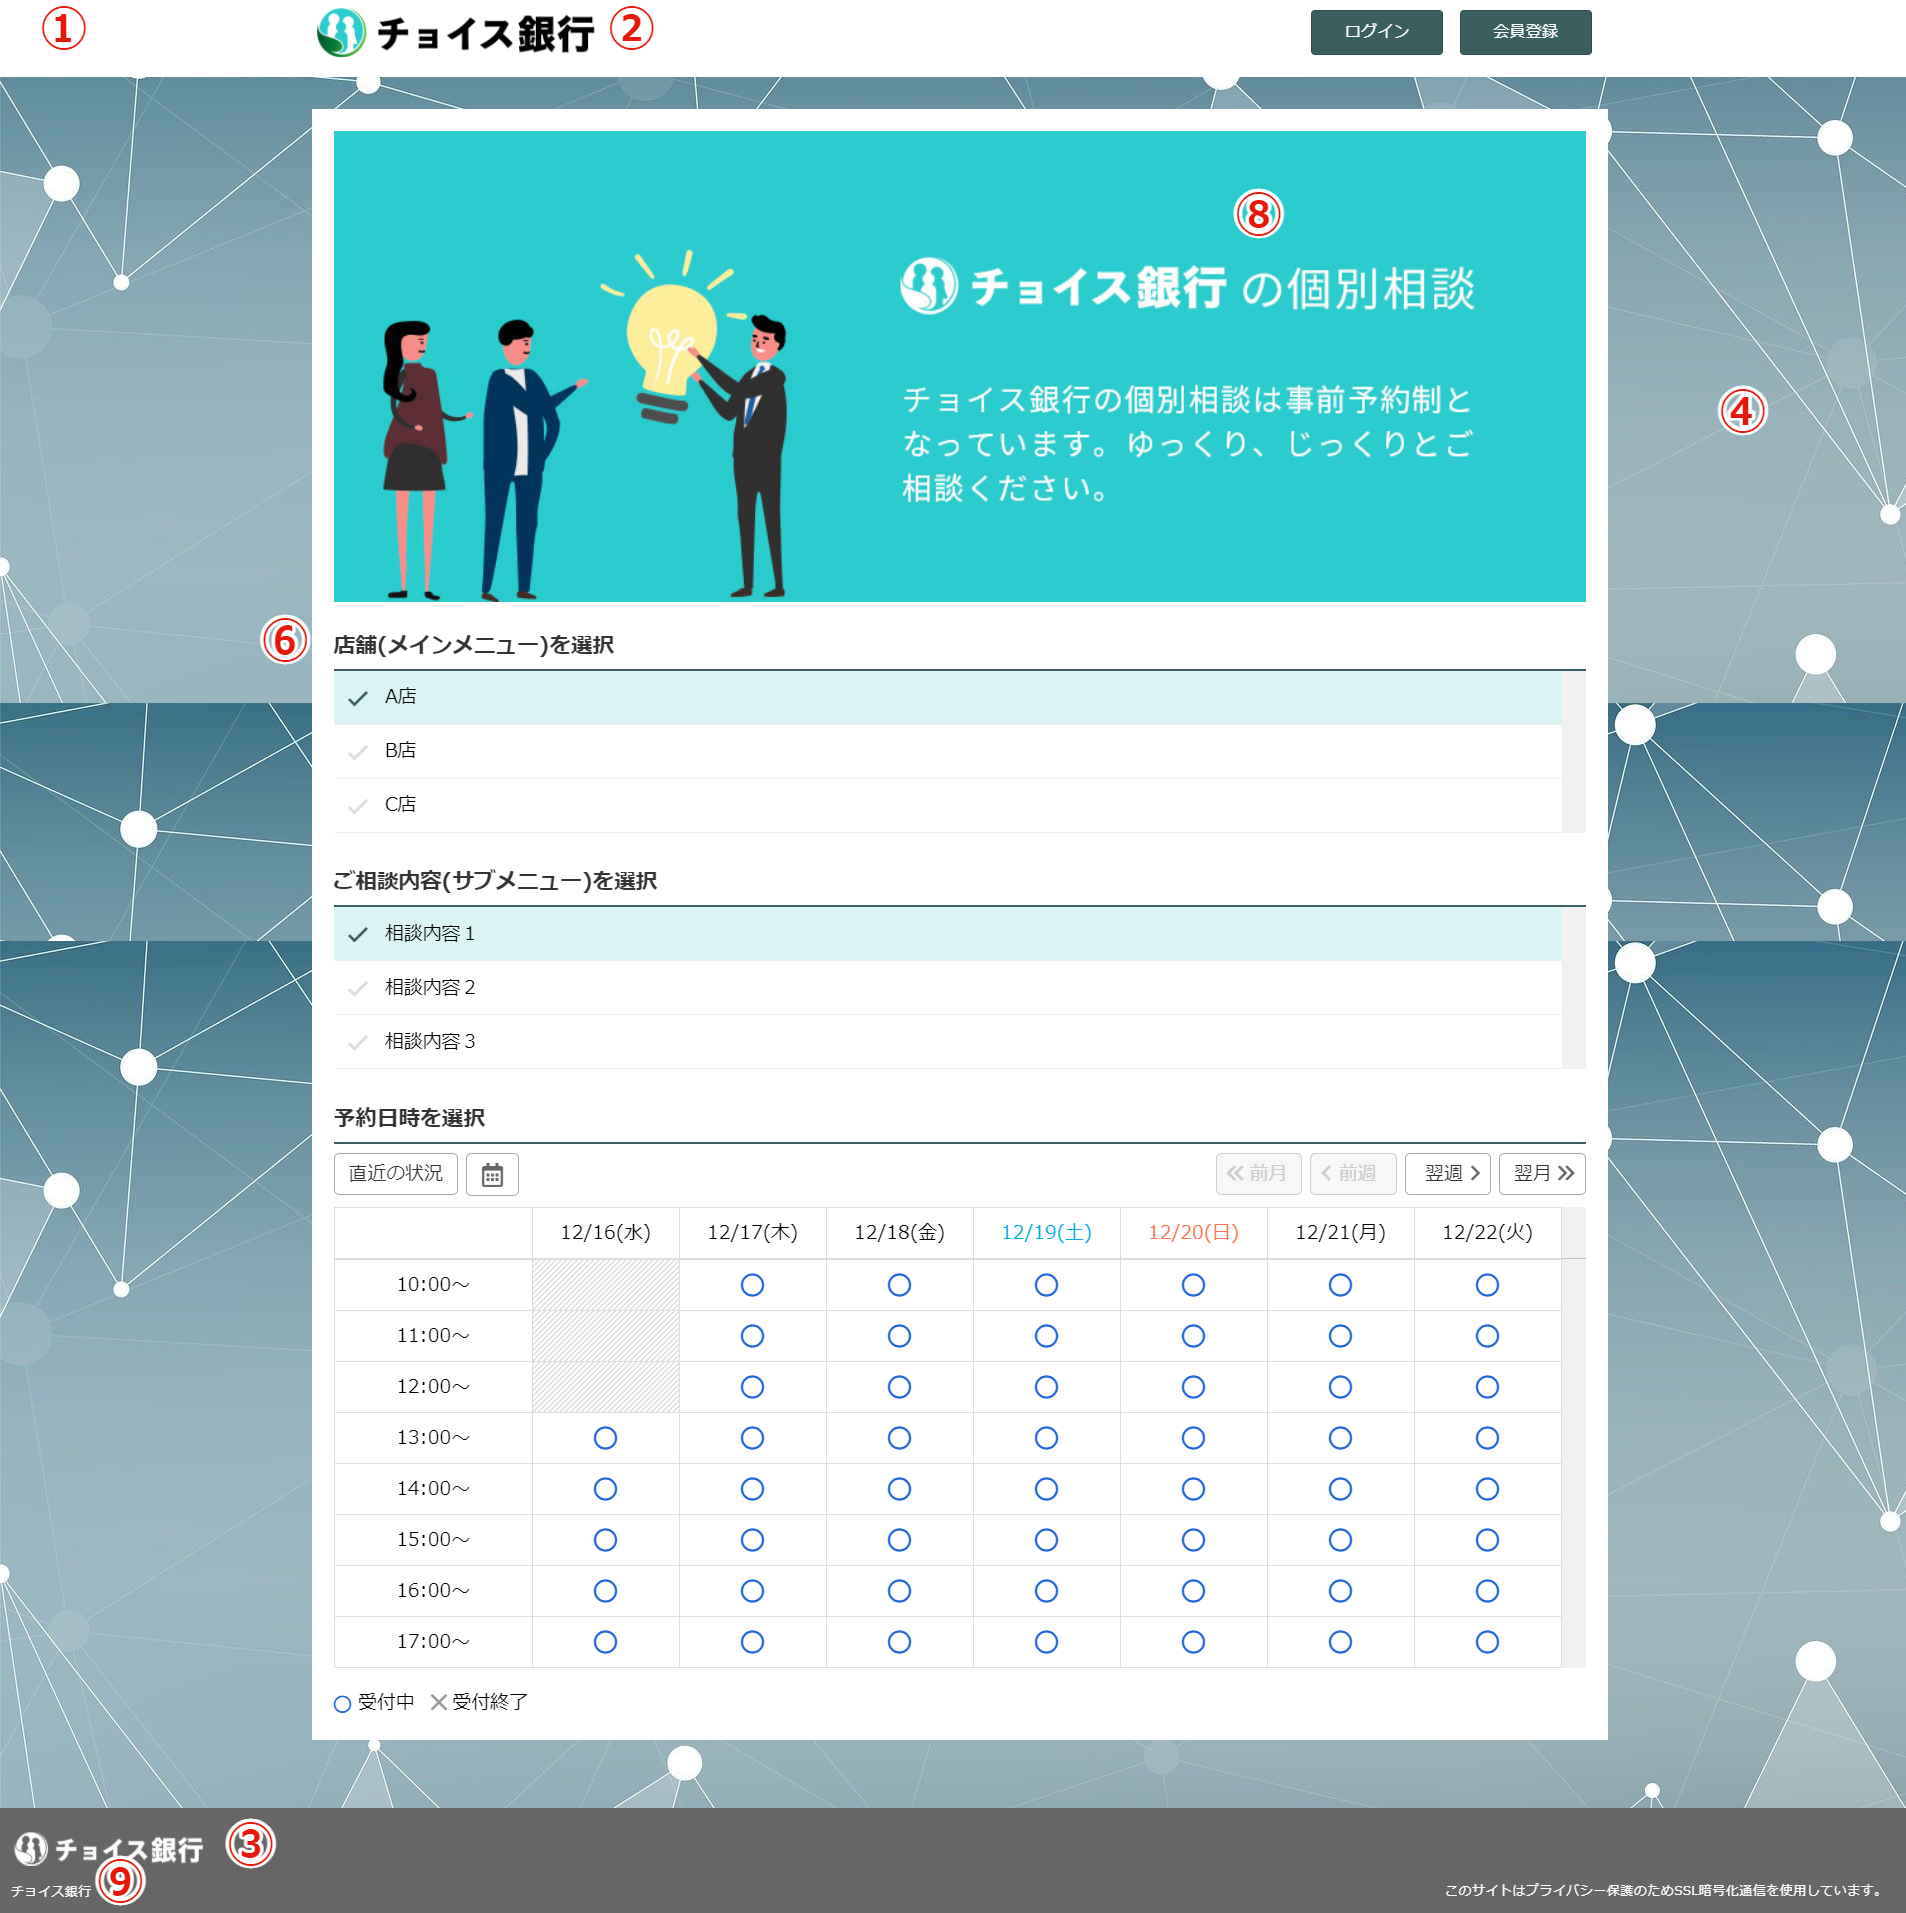
Task: Show 直近の状況 availability
Action: 396,1174
